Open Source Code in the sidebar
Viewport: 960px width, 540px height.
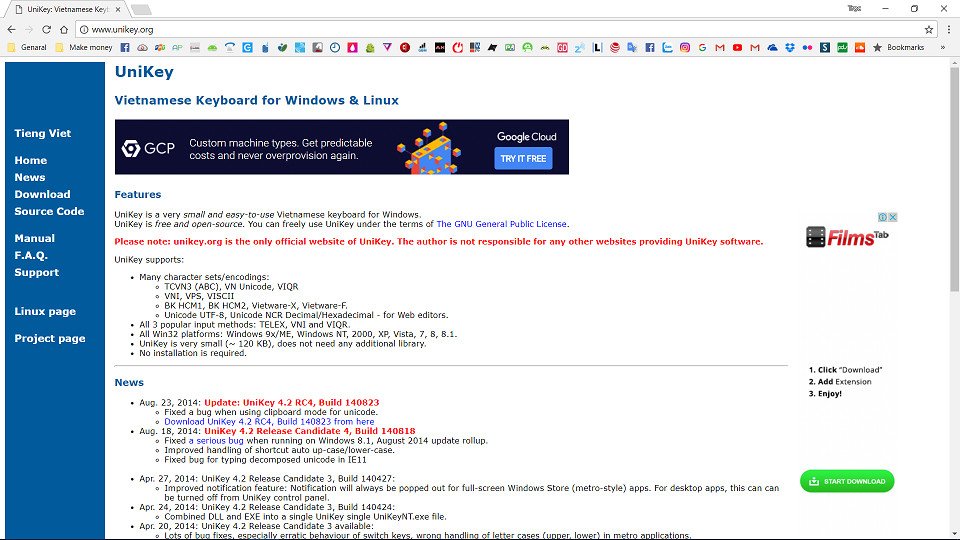(50, 212)
